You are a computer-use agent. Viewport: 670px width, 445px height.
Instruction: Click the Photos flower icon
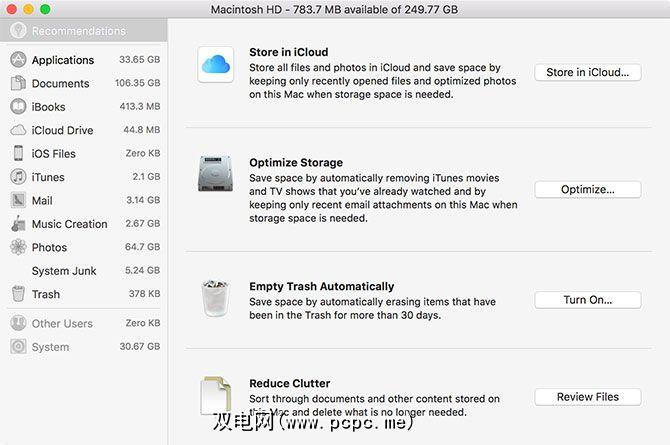[x=18, y=247]
